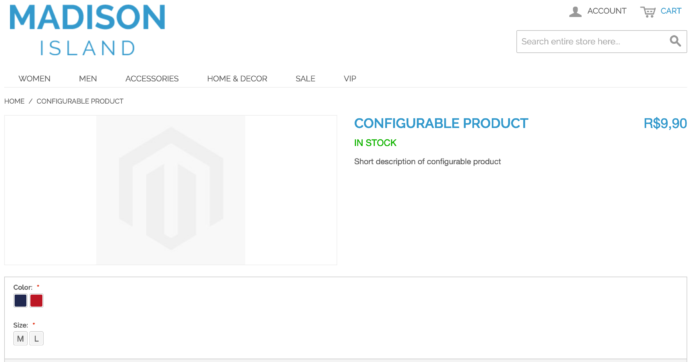Click the Color: label

click(23, 287)
